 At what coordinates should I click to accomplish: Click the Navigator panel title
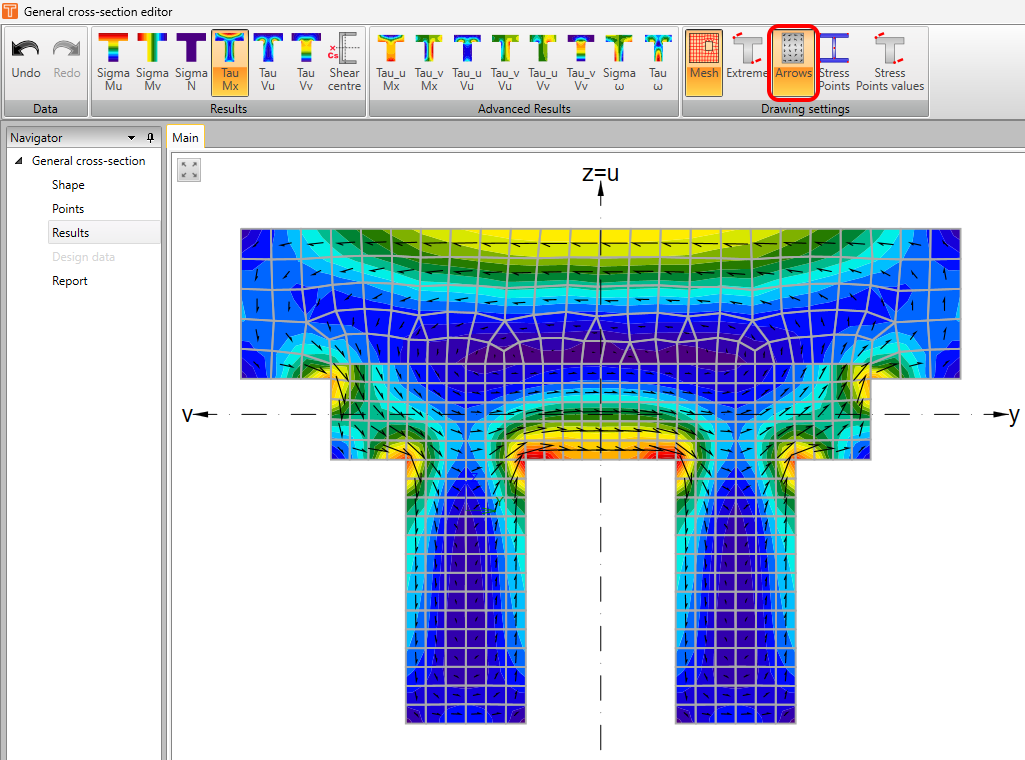[36, 138]
